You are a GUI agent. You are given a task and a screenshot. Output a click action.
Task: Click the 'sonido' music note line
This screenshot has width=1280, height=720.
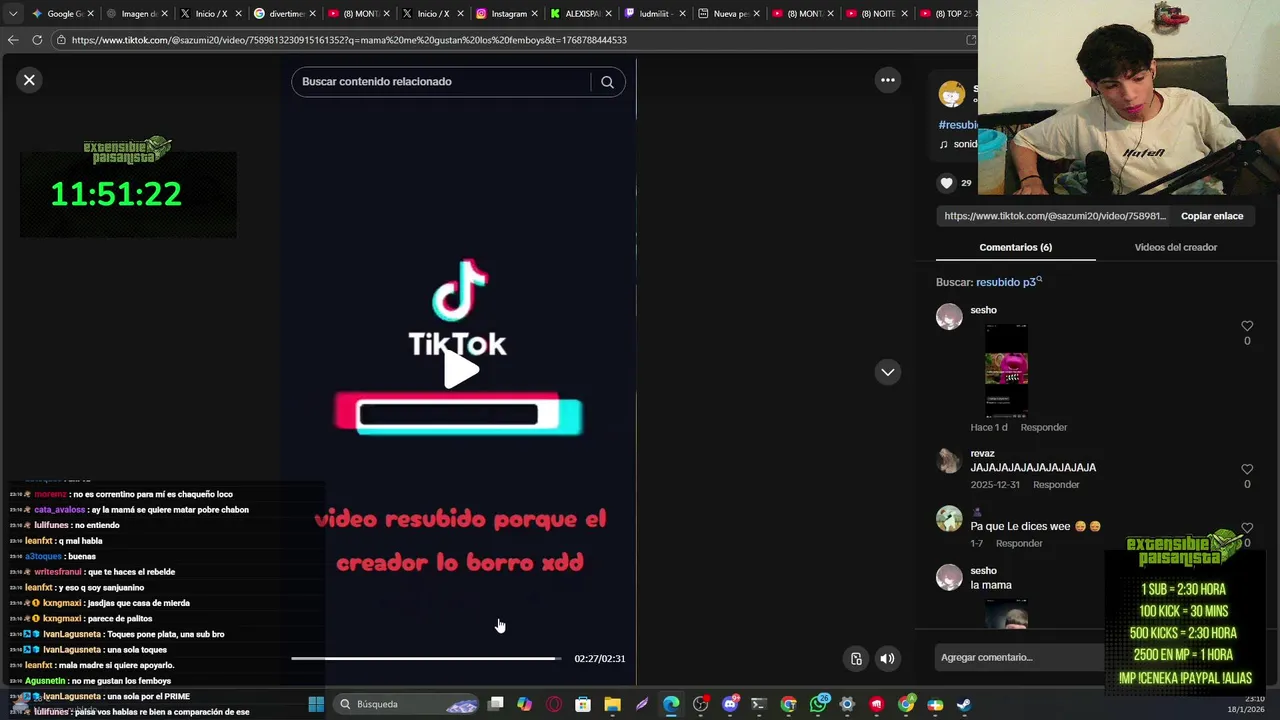click(x=958, y=144)
